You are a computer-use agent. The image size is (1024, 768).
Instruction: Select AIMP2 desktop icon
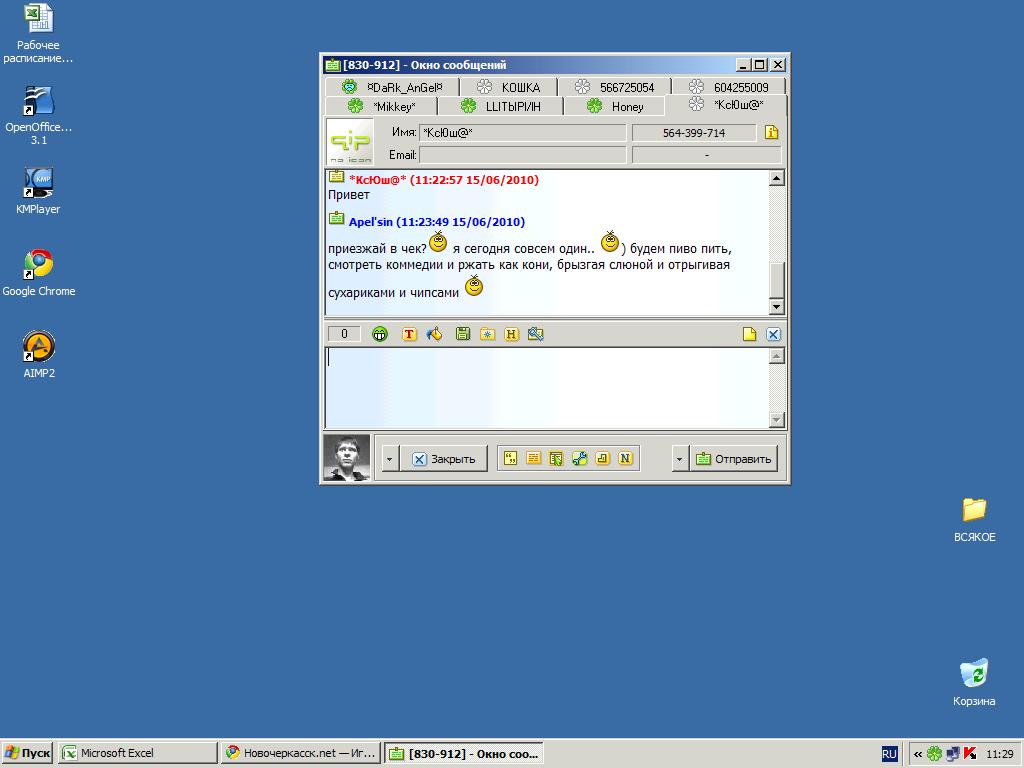tap(39, 355)
